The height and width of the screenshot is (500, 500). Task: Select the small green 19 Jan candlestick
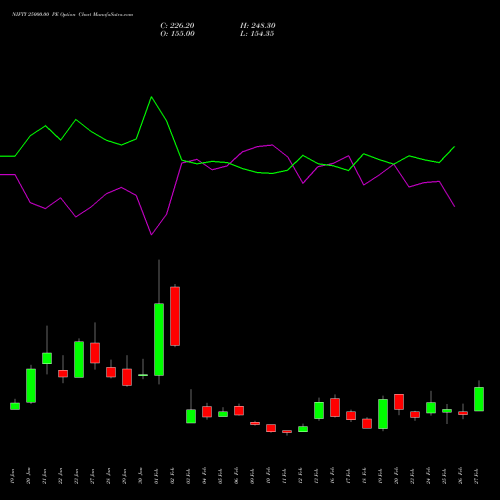coord(15,406)
